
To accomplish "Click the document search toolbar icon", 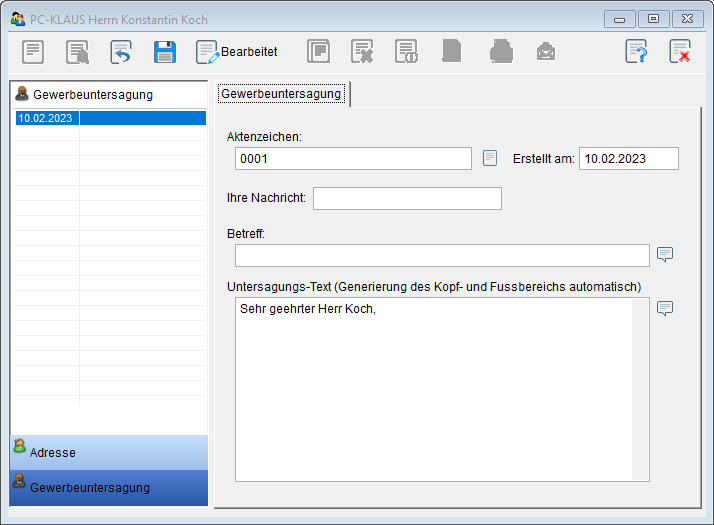I will point(77,52).
